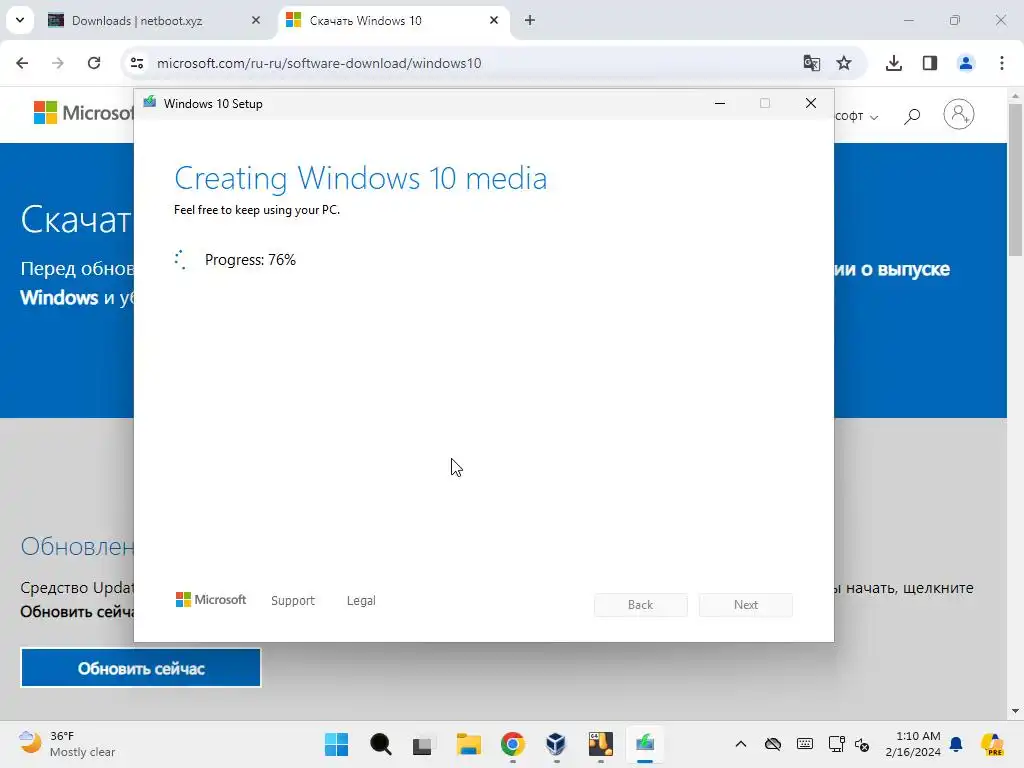Minimize the Windows 10 Setup window
The width and height of the screenshot is (1024, 768).
point(720,103)
